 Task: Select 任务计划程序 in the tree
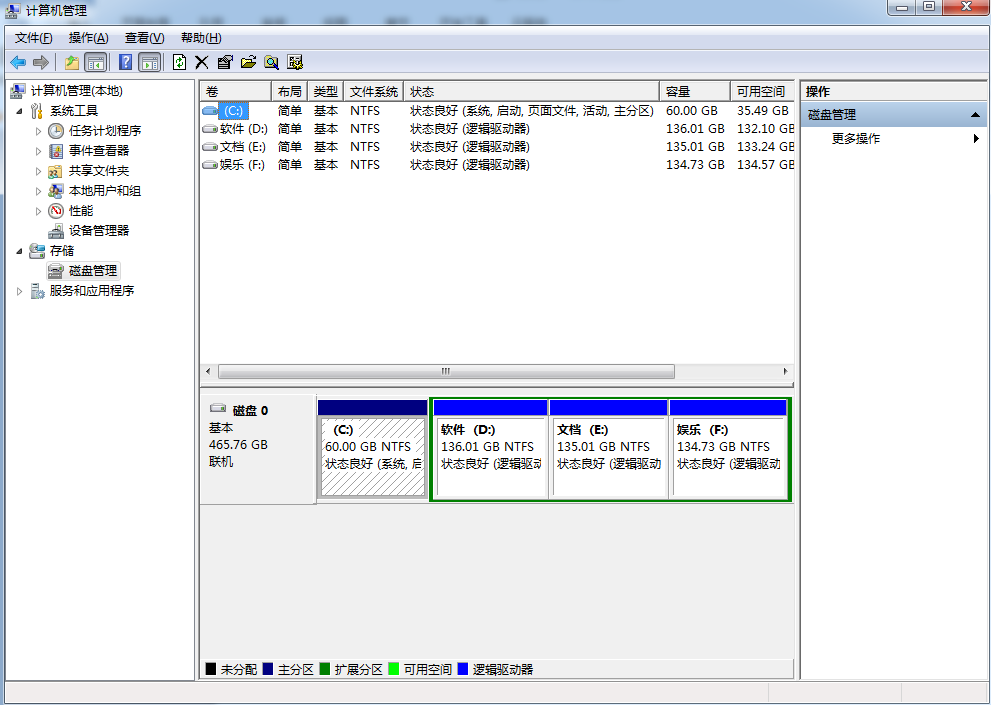click(104, 131)
